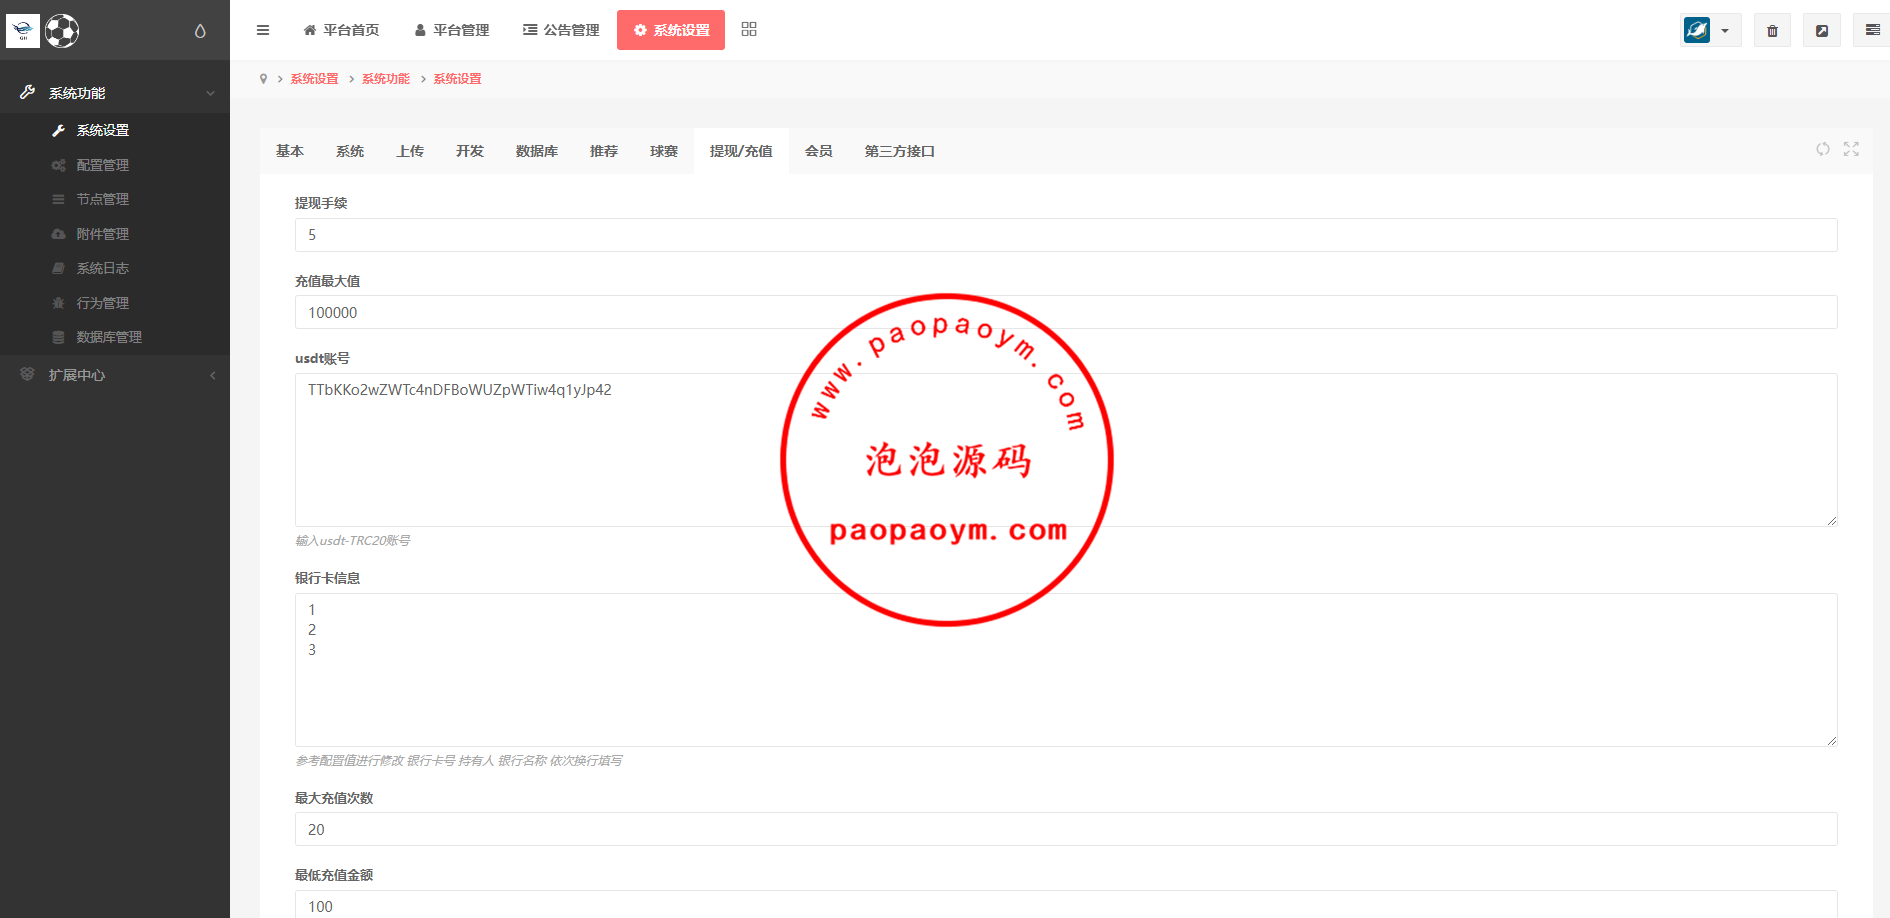Click the 银行卡信息 textarea resize handle
Screen dimensions: 1890x918
coord(1831,740)
